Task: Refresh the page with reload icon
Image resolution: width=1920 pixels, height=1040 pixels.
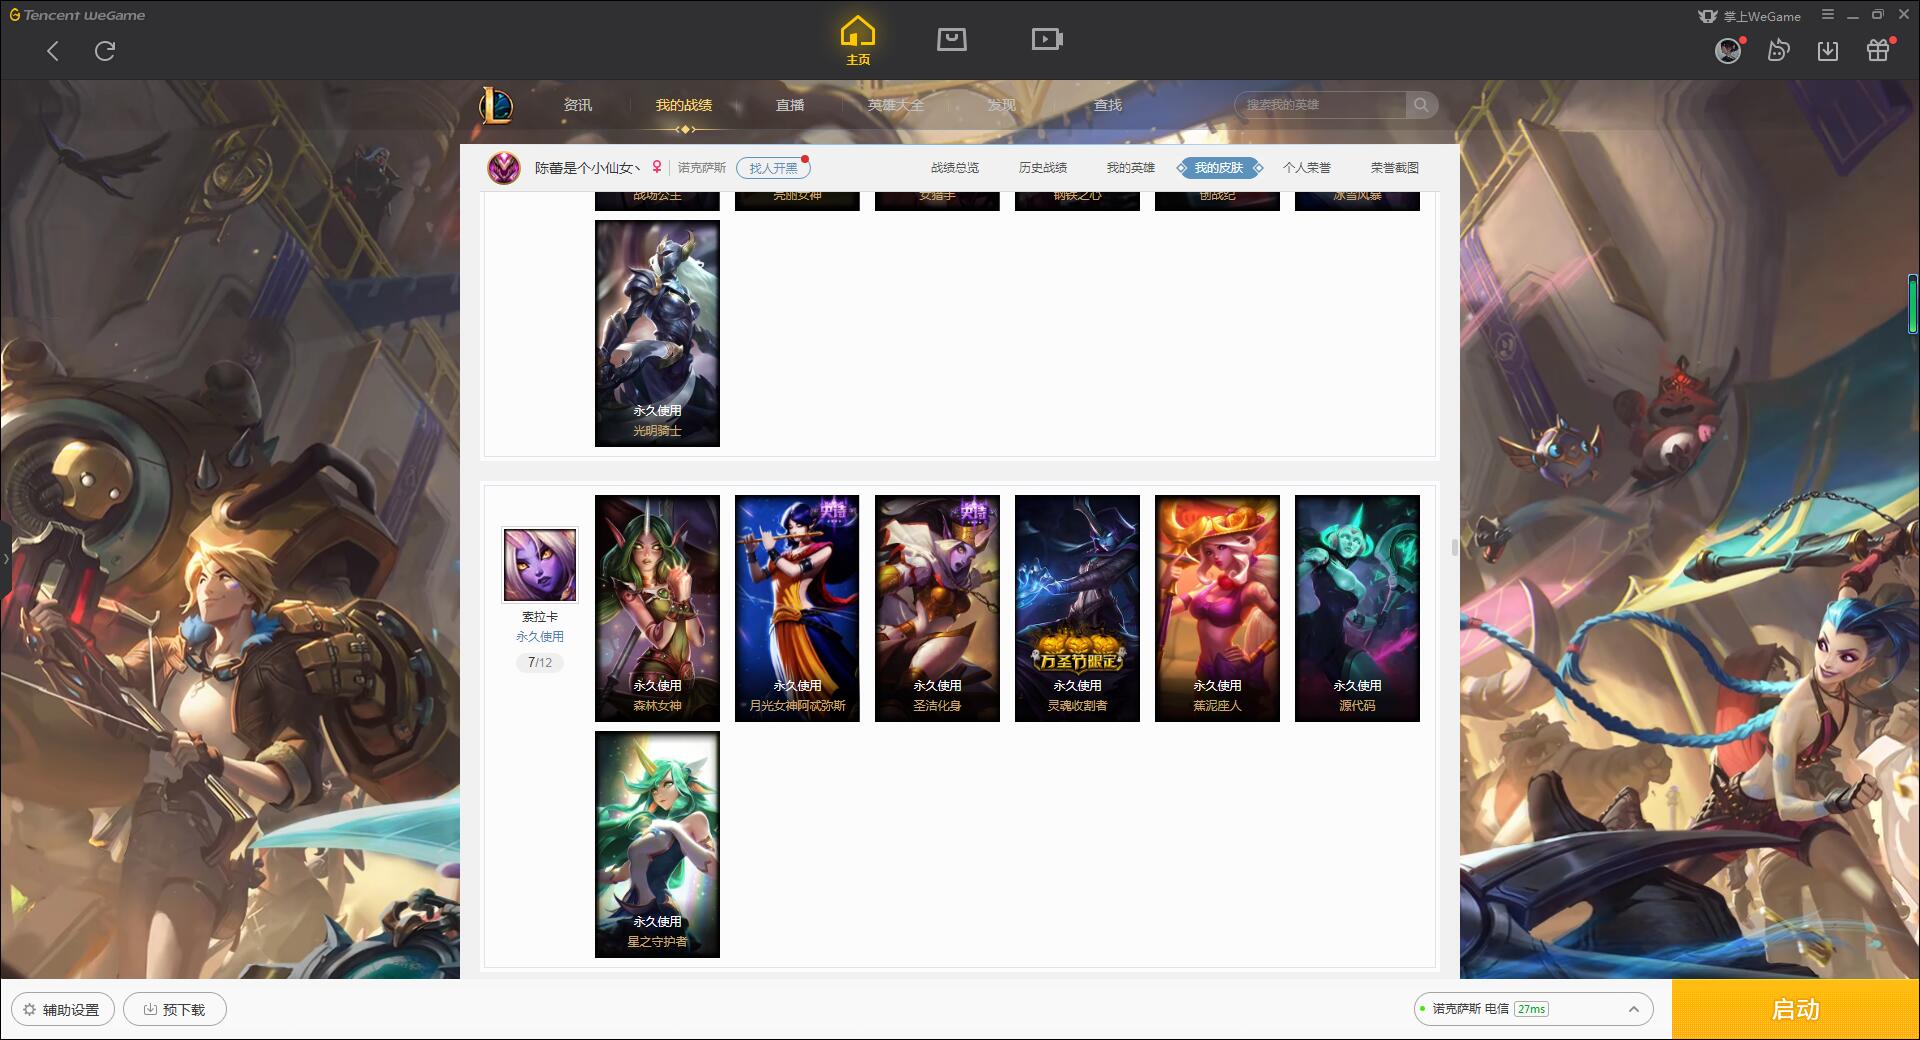Action: point(105,51)
